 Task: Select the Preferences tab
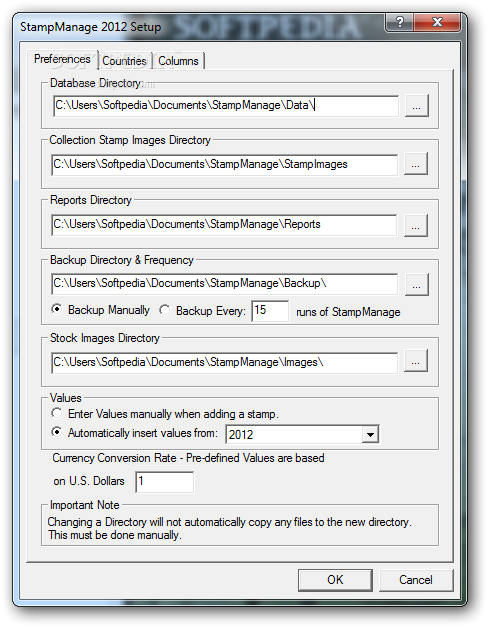[62, 59]
